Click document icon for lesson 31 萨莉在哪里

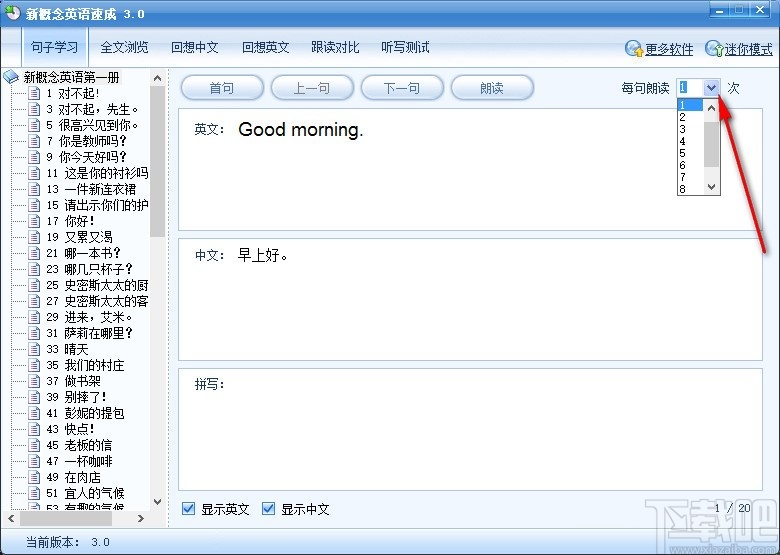34,333
